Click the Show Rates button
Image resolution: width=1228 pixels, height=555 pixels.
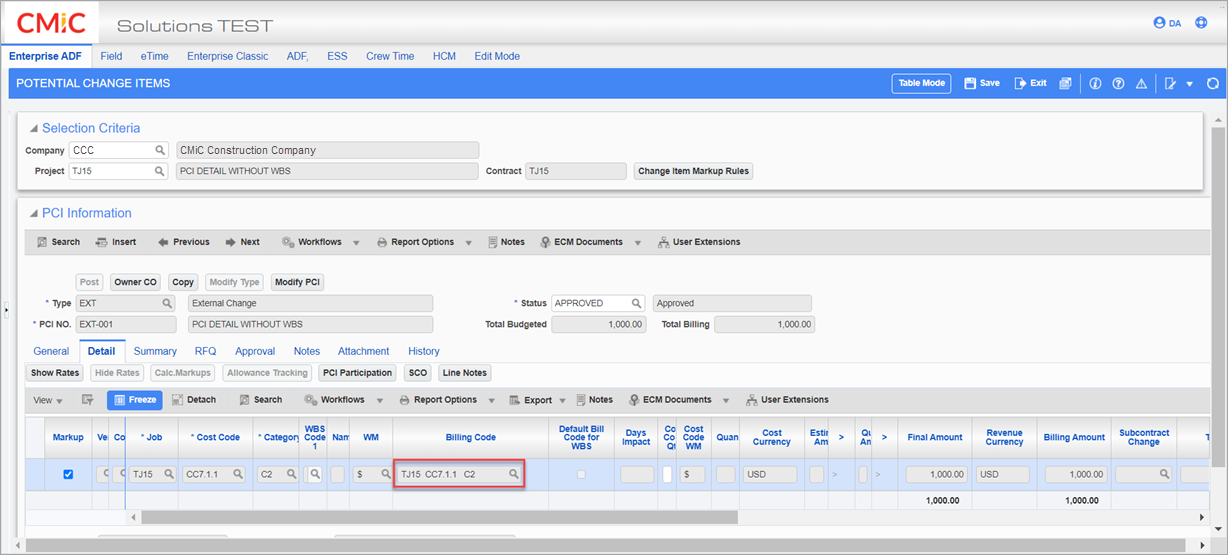point(55,373)
